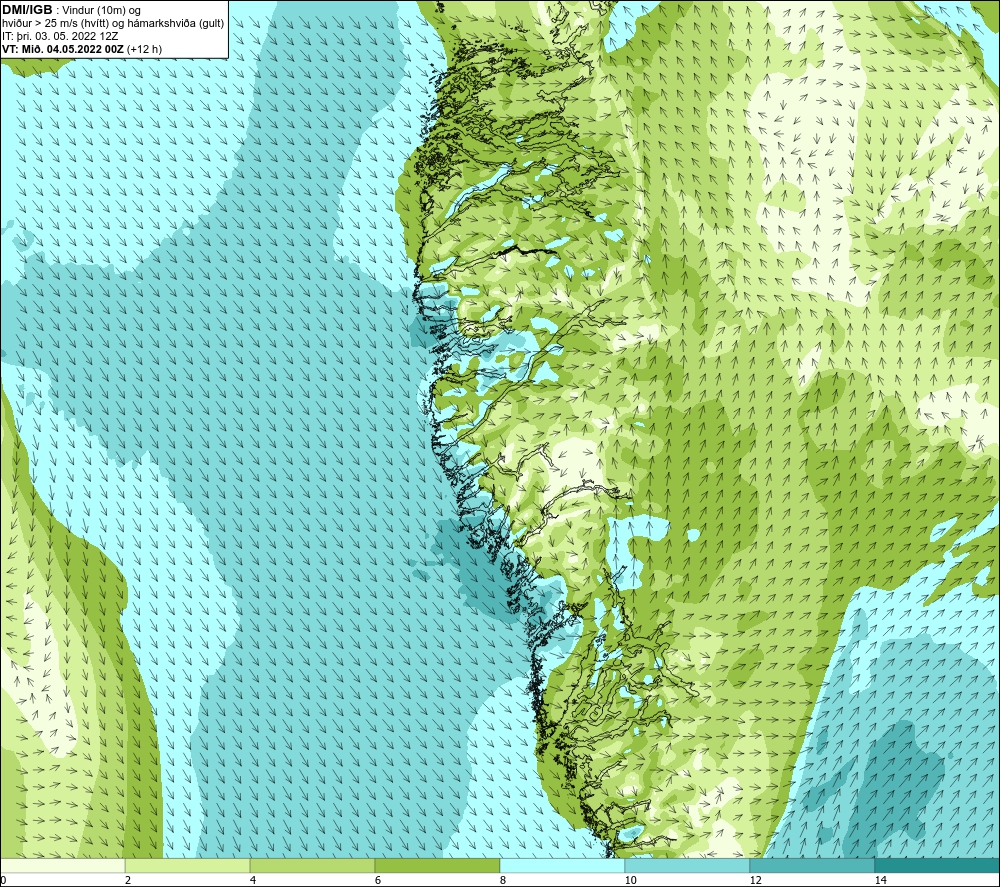Click the cyan 10–12 m/s legend swatch
The height and width of the screenshot is (887, 1000).
pos(688,866)
